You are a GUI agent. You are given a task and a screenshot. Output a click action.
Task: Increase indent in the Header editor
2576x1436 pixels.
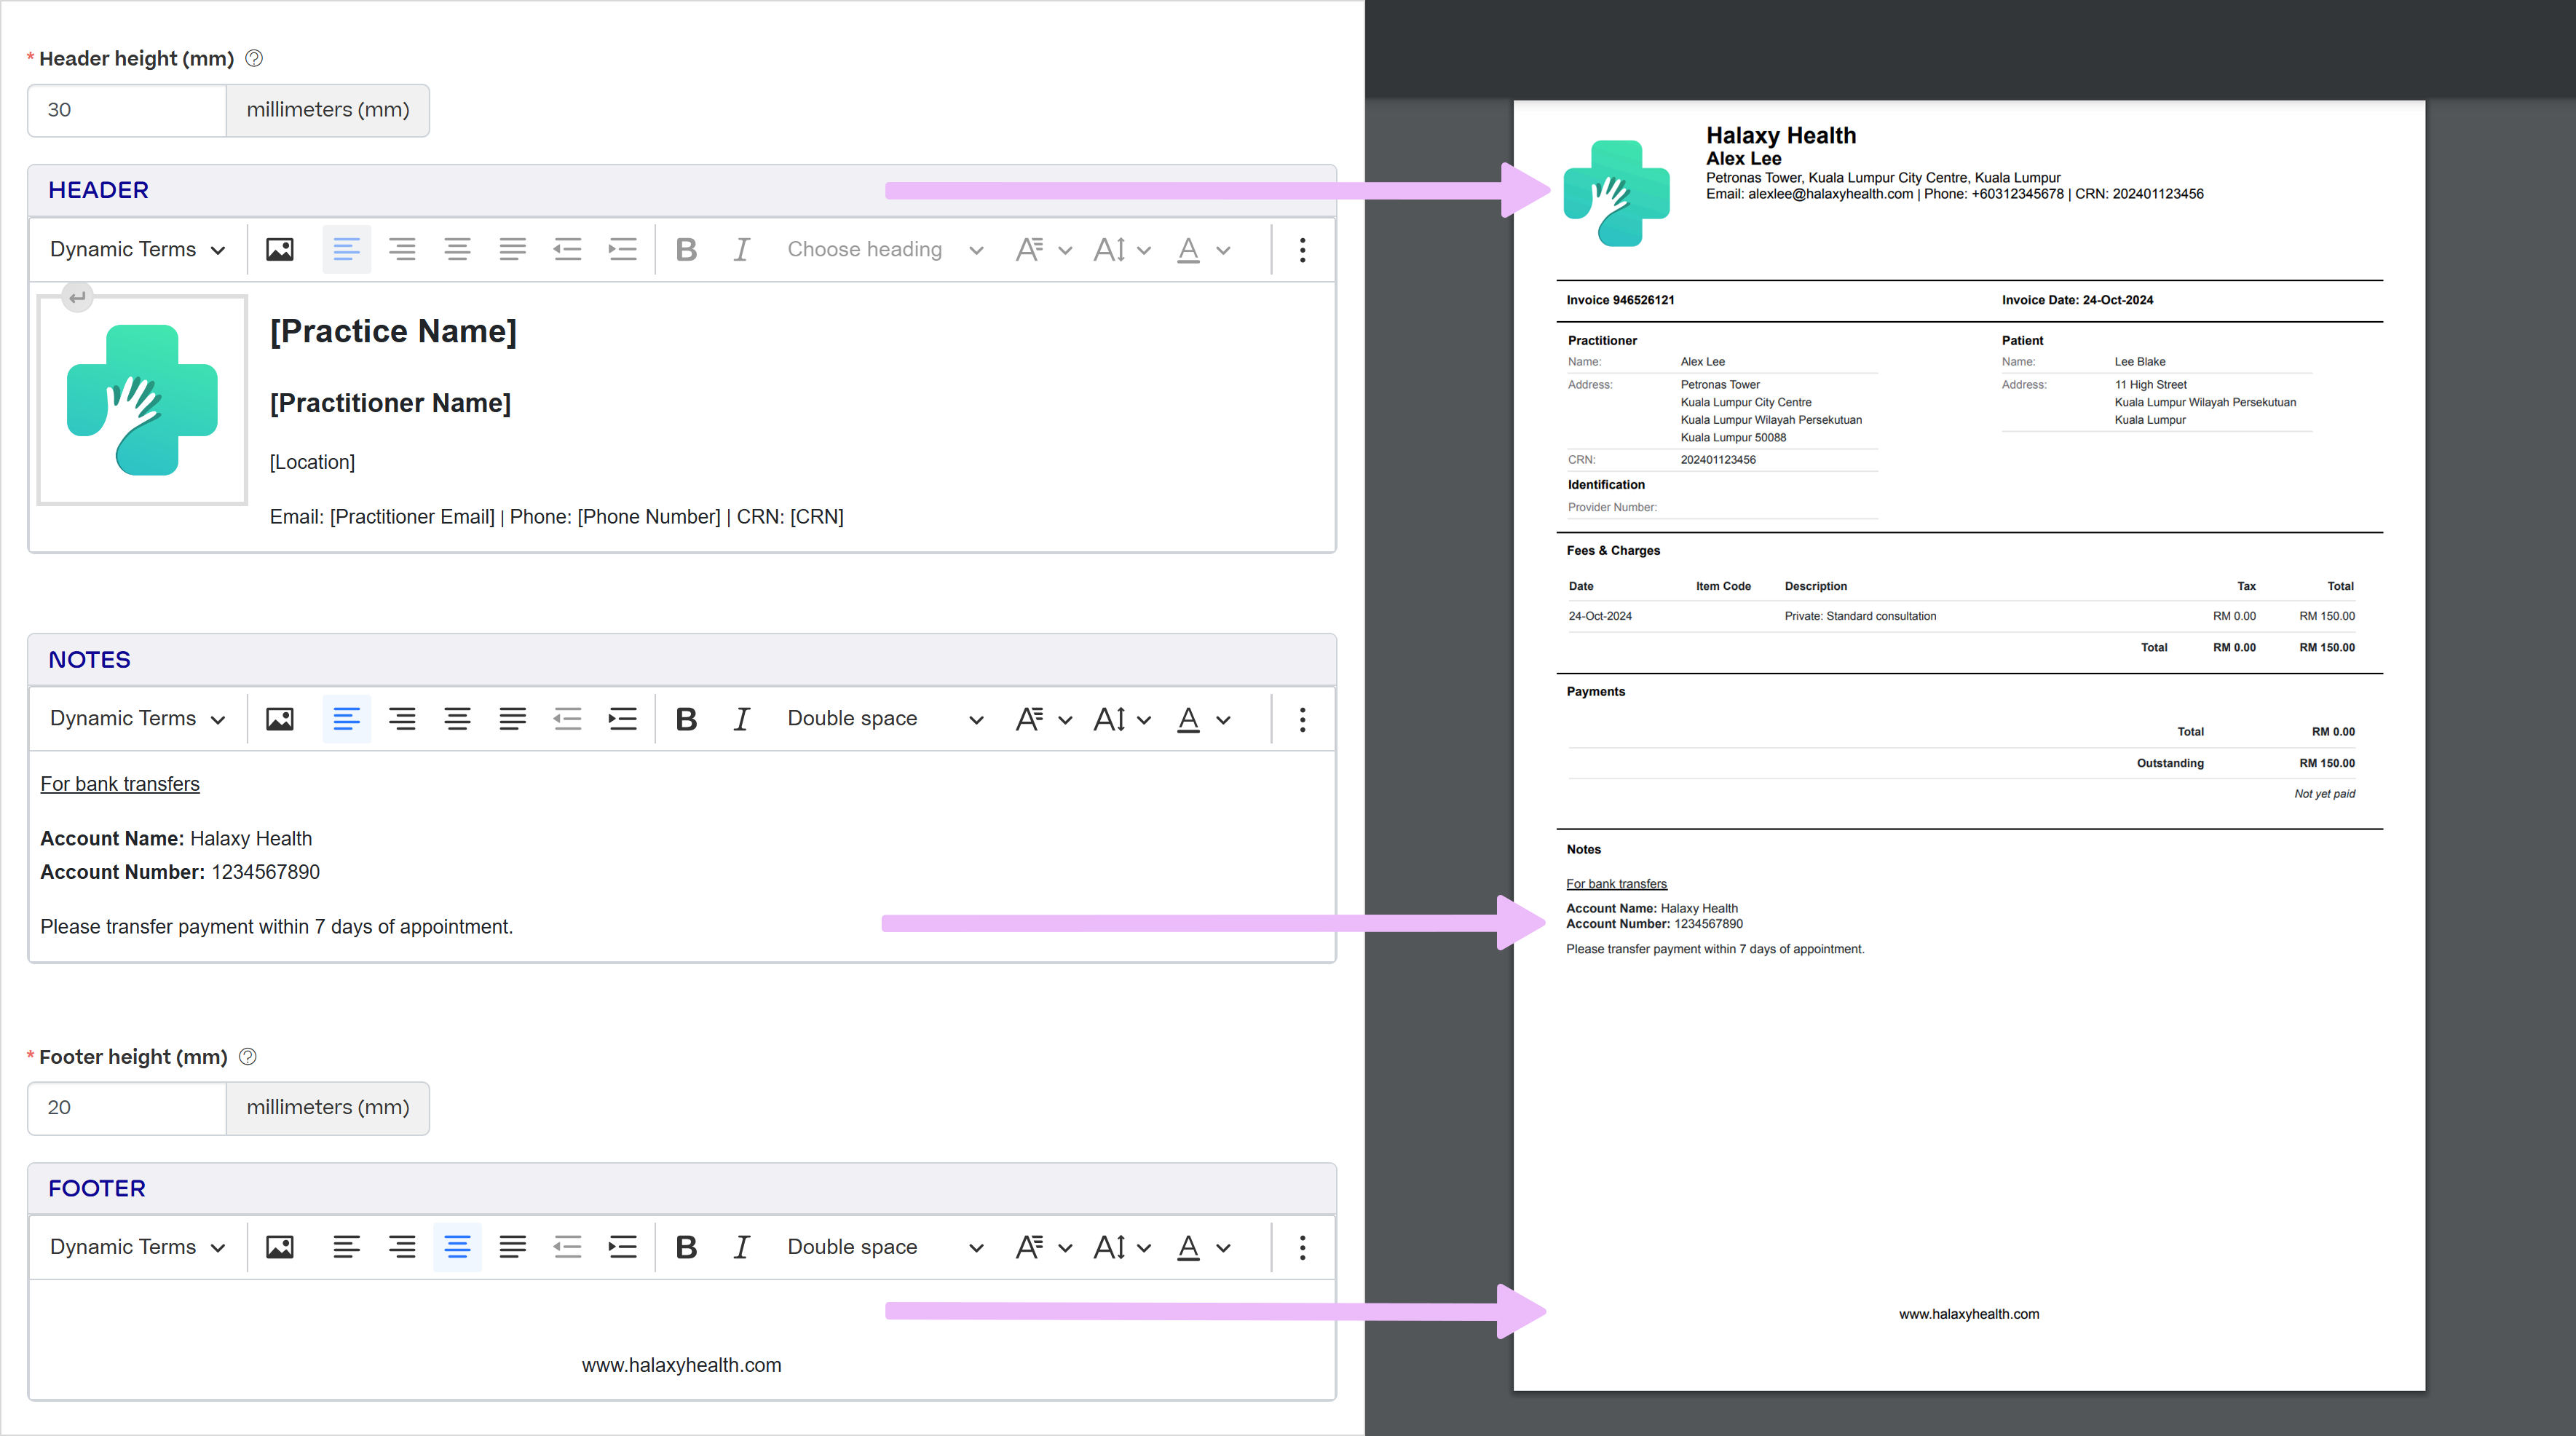(x=622, y=249)
